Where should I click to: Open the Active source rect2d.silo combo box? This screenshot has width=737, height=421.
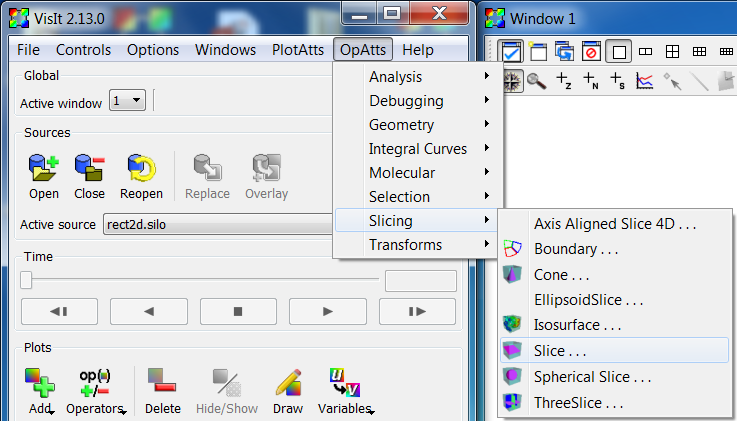click(x=218, y=224)
